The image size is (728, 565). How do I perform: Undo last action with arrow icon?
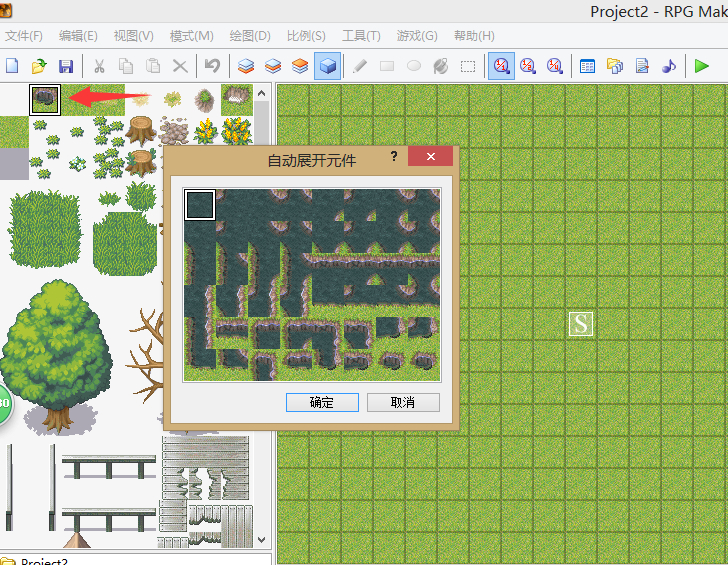(213, 66)
